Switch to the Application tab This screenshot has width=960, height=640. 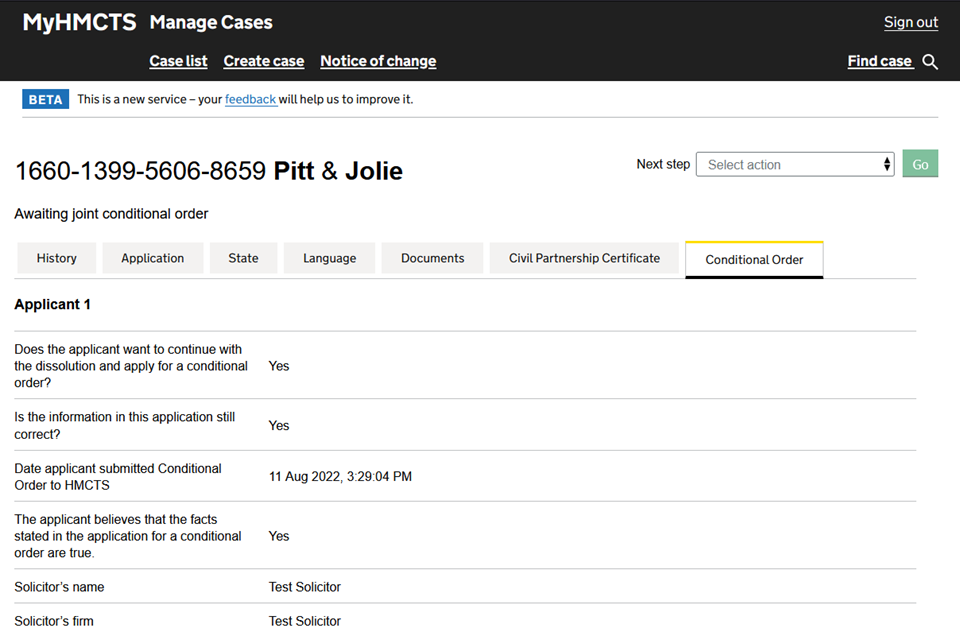coord(153,258)
